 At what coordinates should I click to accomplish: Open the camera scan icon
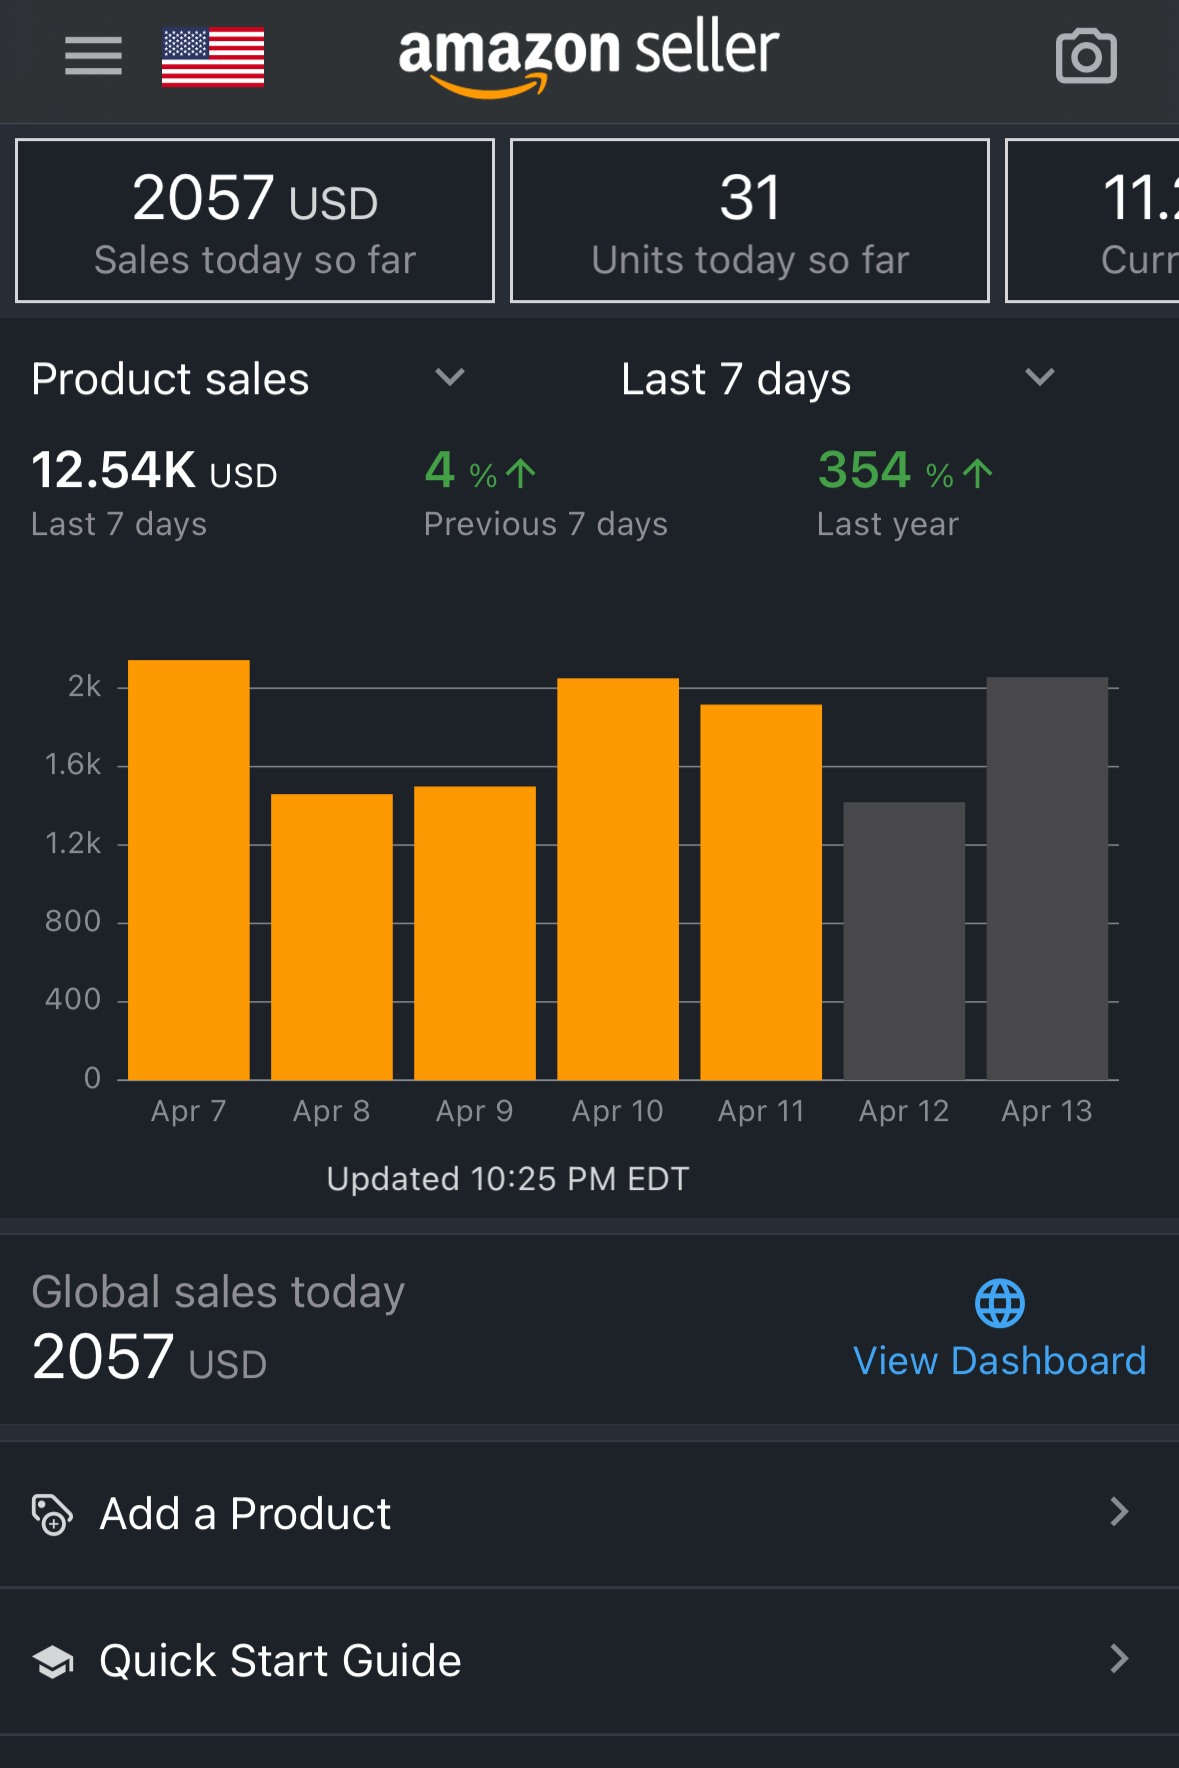point(1086,57)
